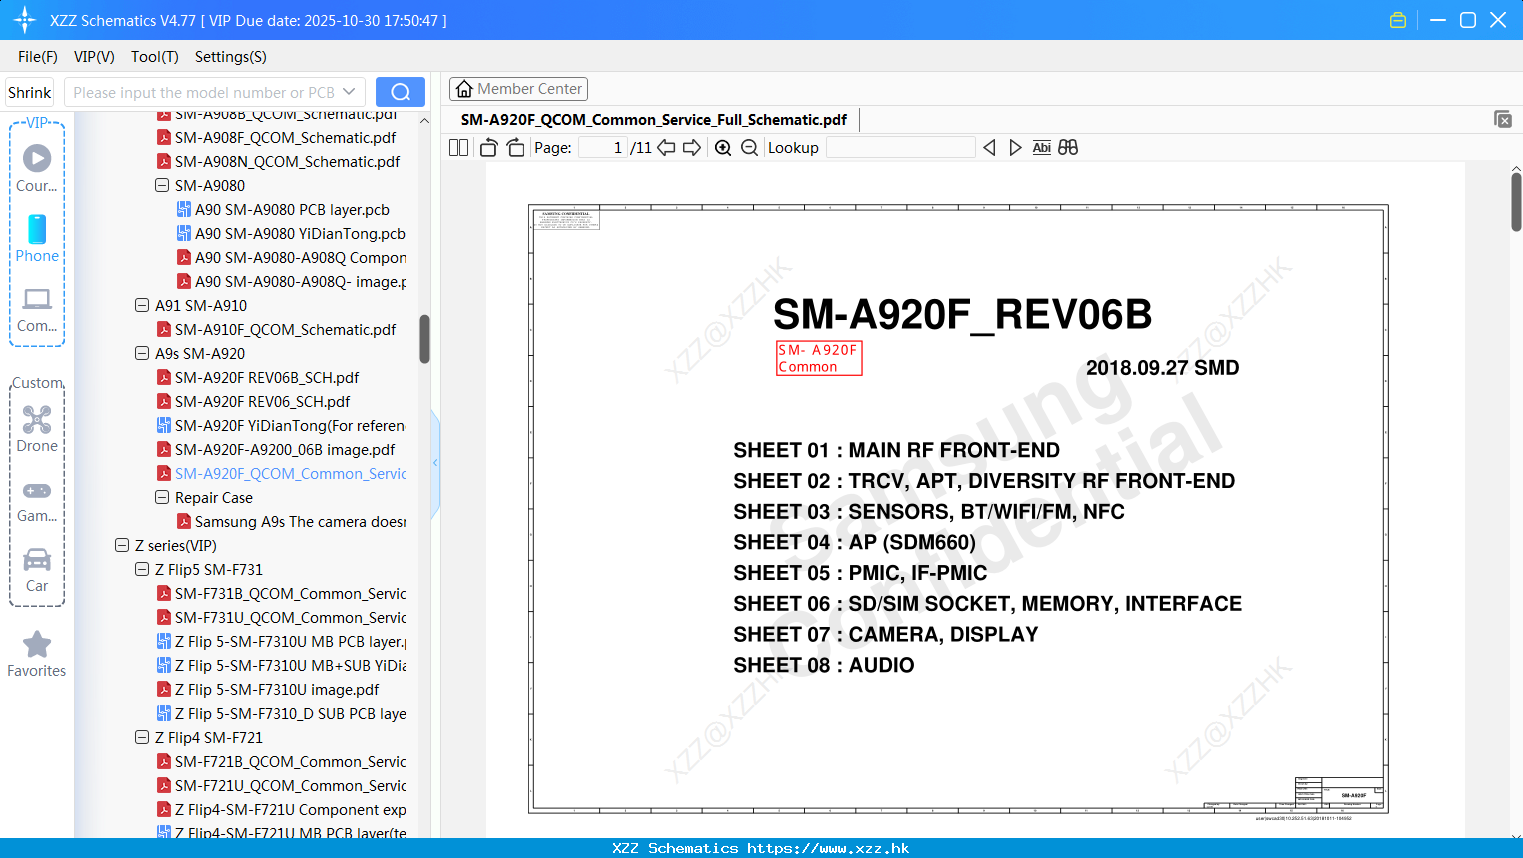
Task: Open Z Flip4-SM-F721U Component file
Action: [290, 809]
